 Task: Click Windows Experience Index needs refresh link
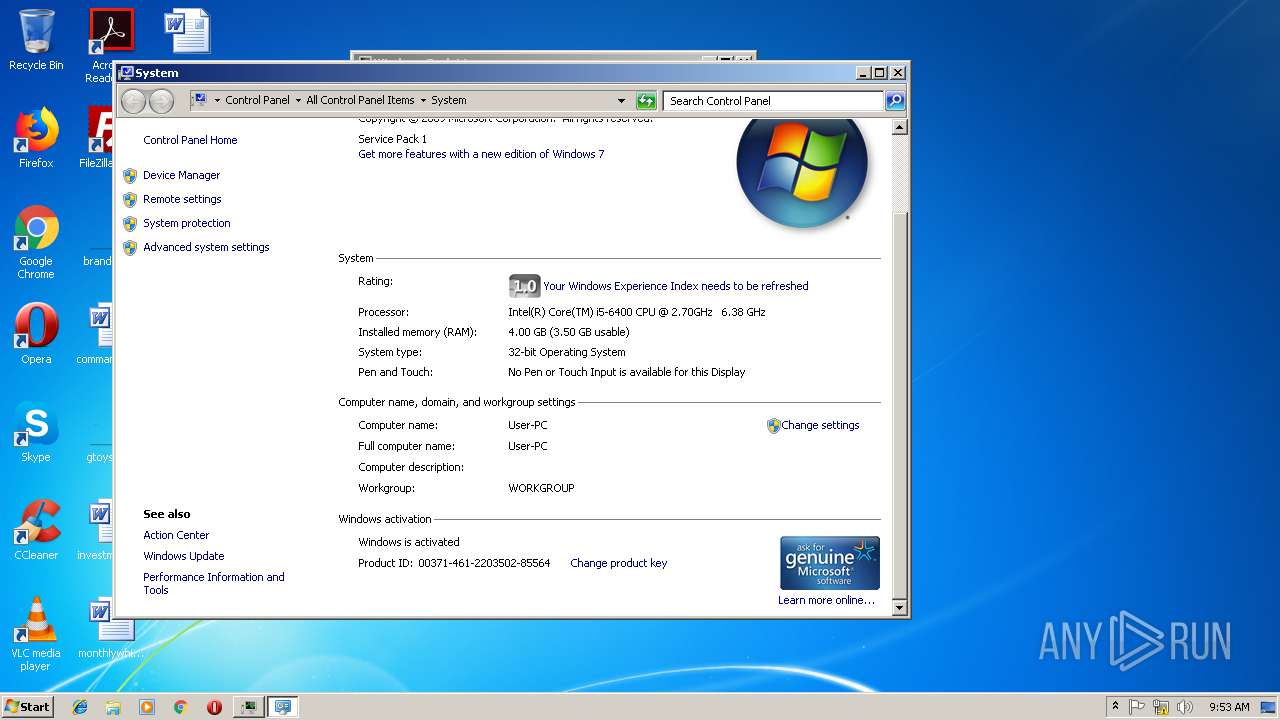pos(676,286)
